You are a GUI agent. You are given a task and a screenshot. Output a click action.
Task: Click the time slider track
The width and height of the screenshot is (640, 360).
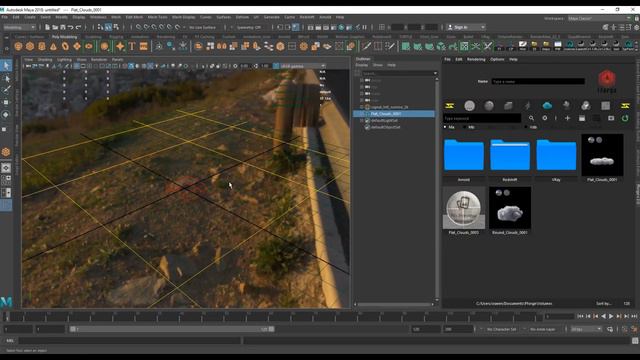coord(273,316)
